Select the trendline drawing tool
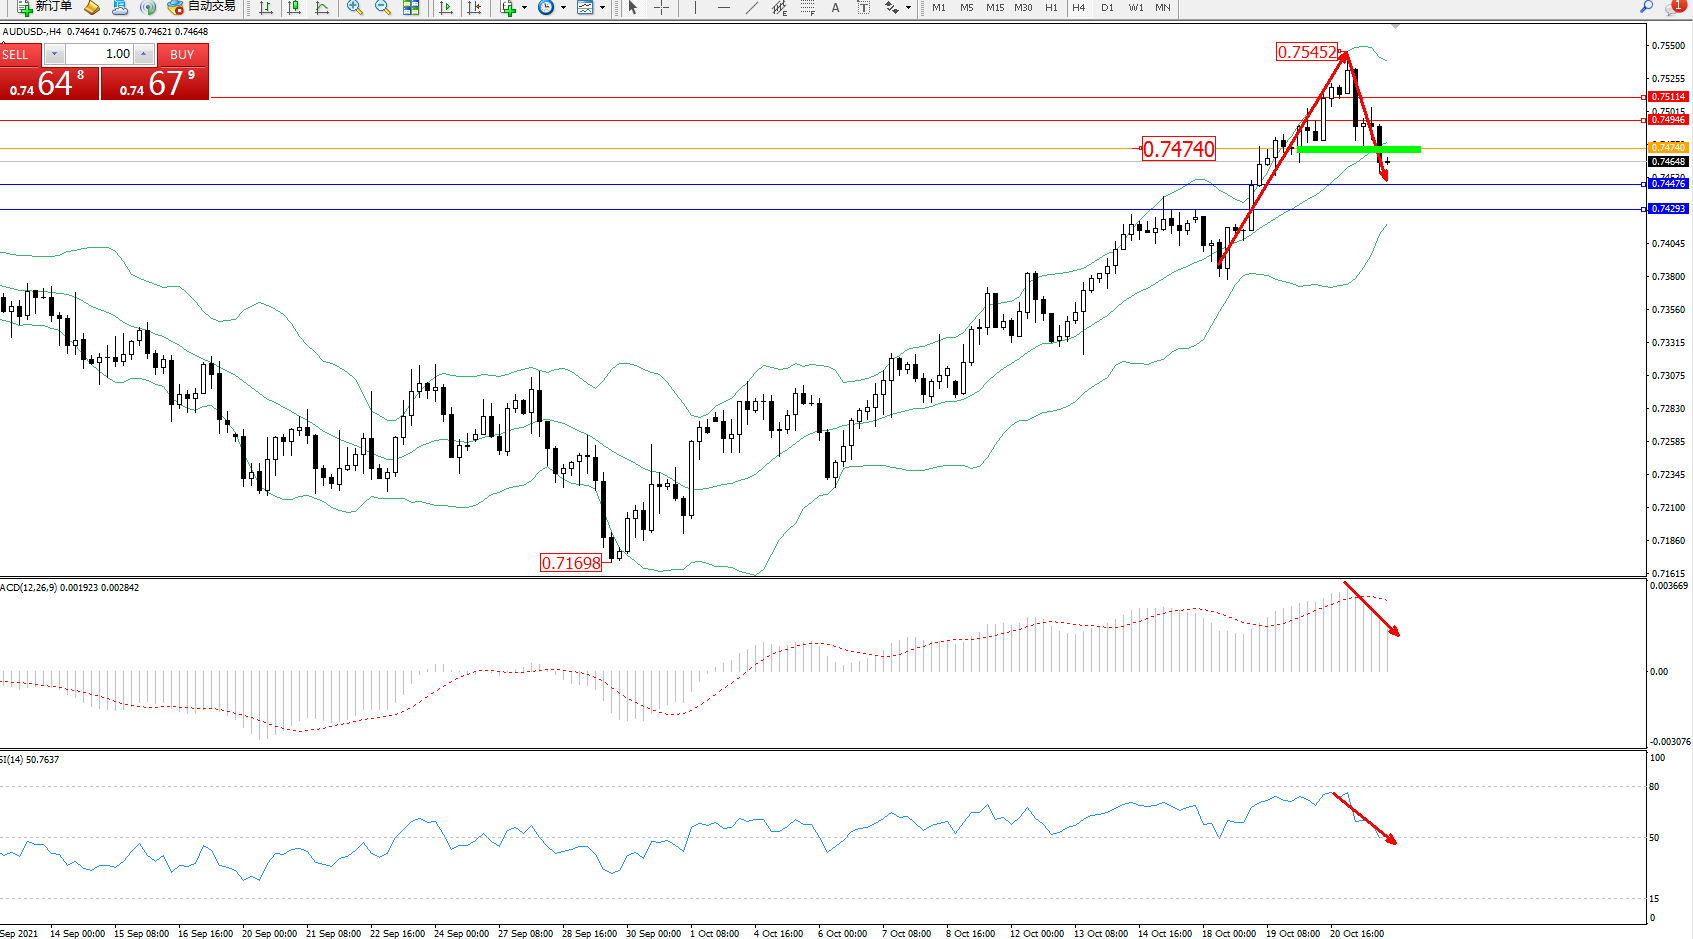1693x939 pixels. pyautogui.click(x=752, y=7)
